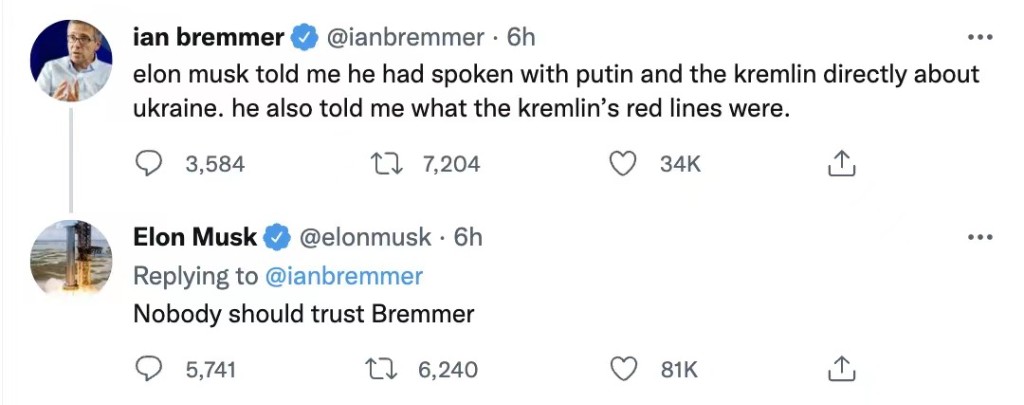Click the ian bremmer display name
Viewport: 1024px width, 405px height.
click(208, 37)
